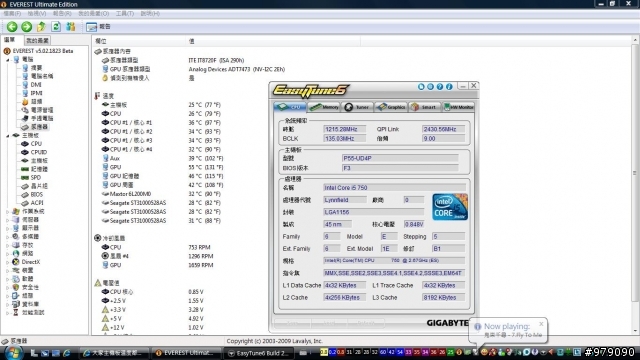Image resolution: width=640 pixels, height=360 pixels.
Task: Select the CPU tab in EasyTune6
Action: [290, 107]
